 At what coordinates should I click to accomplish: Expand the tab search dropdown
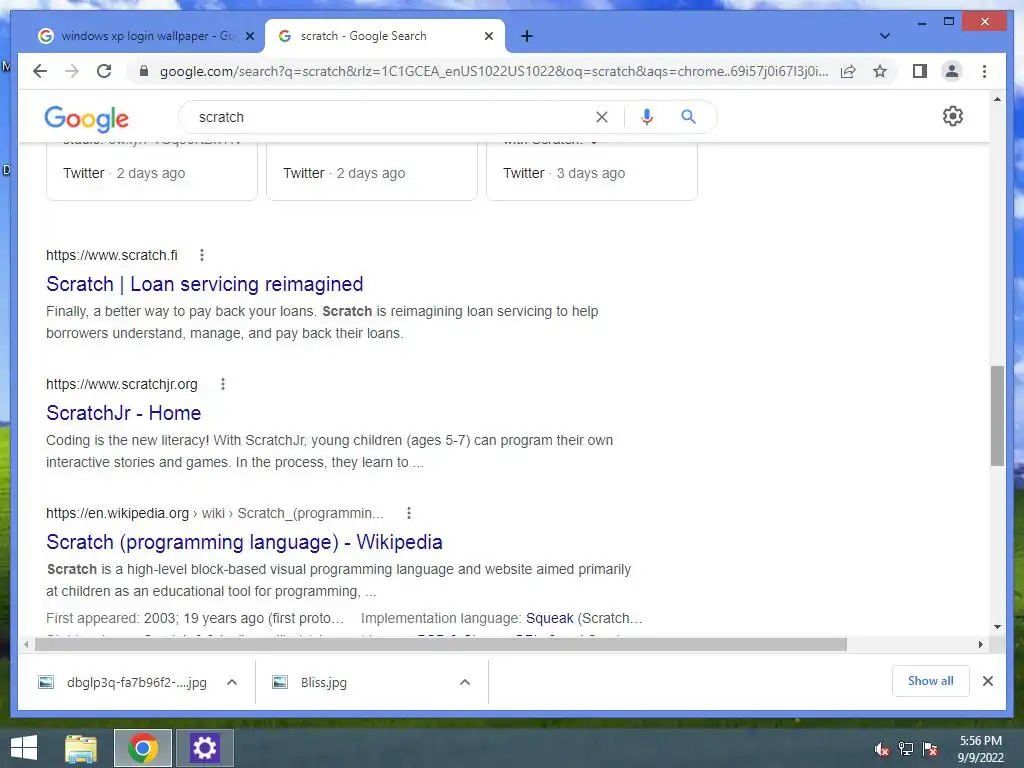[x=885, y=36]
